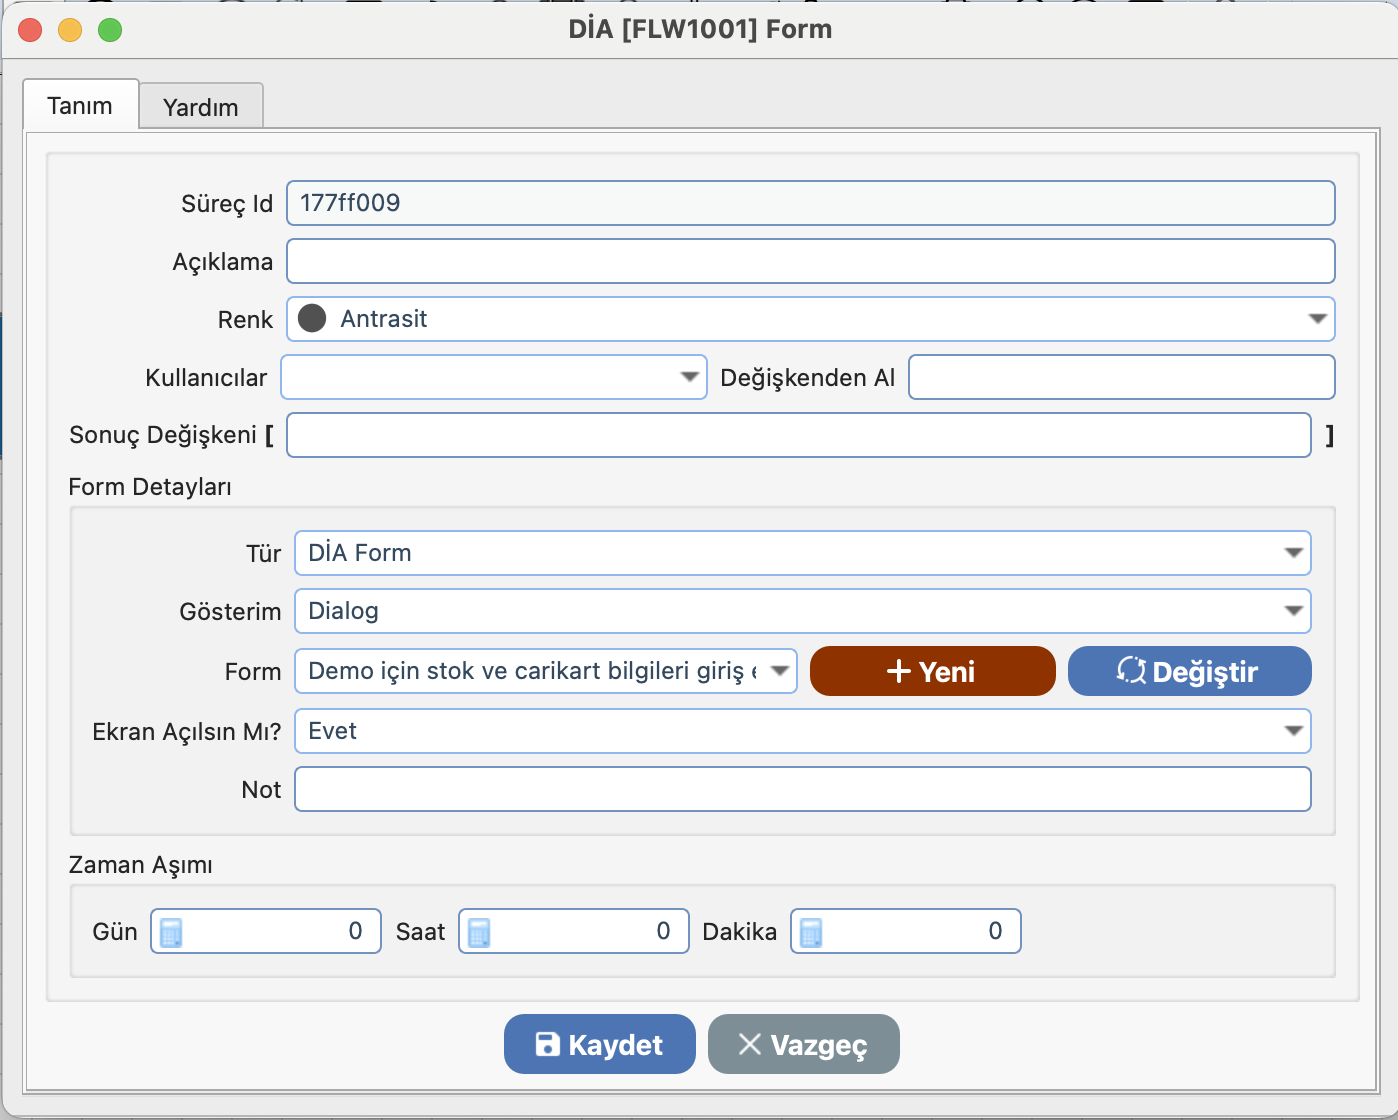The image size is (1398, 1120).
Task: Save the form with Kaydet
Action: click(599, 1044)
